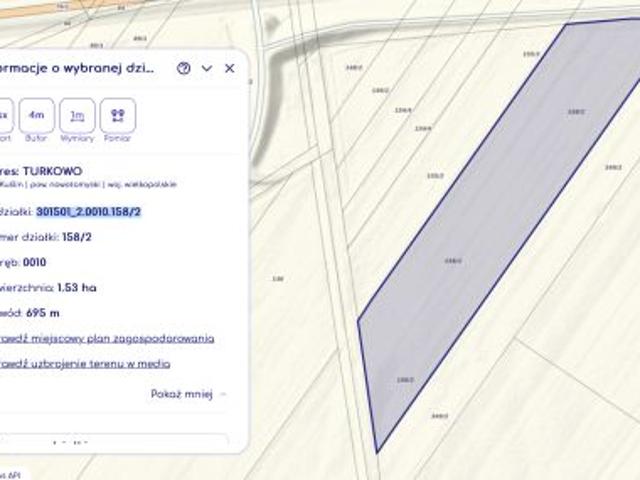Click the area value 1.53 ha
This screenshot has width=640, height=480.
75,287
